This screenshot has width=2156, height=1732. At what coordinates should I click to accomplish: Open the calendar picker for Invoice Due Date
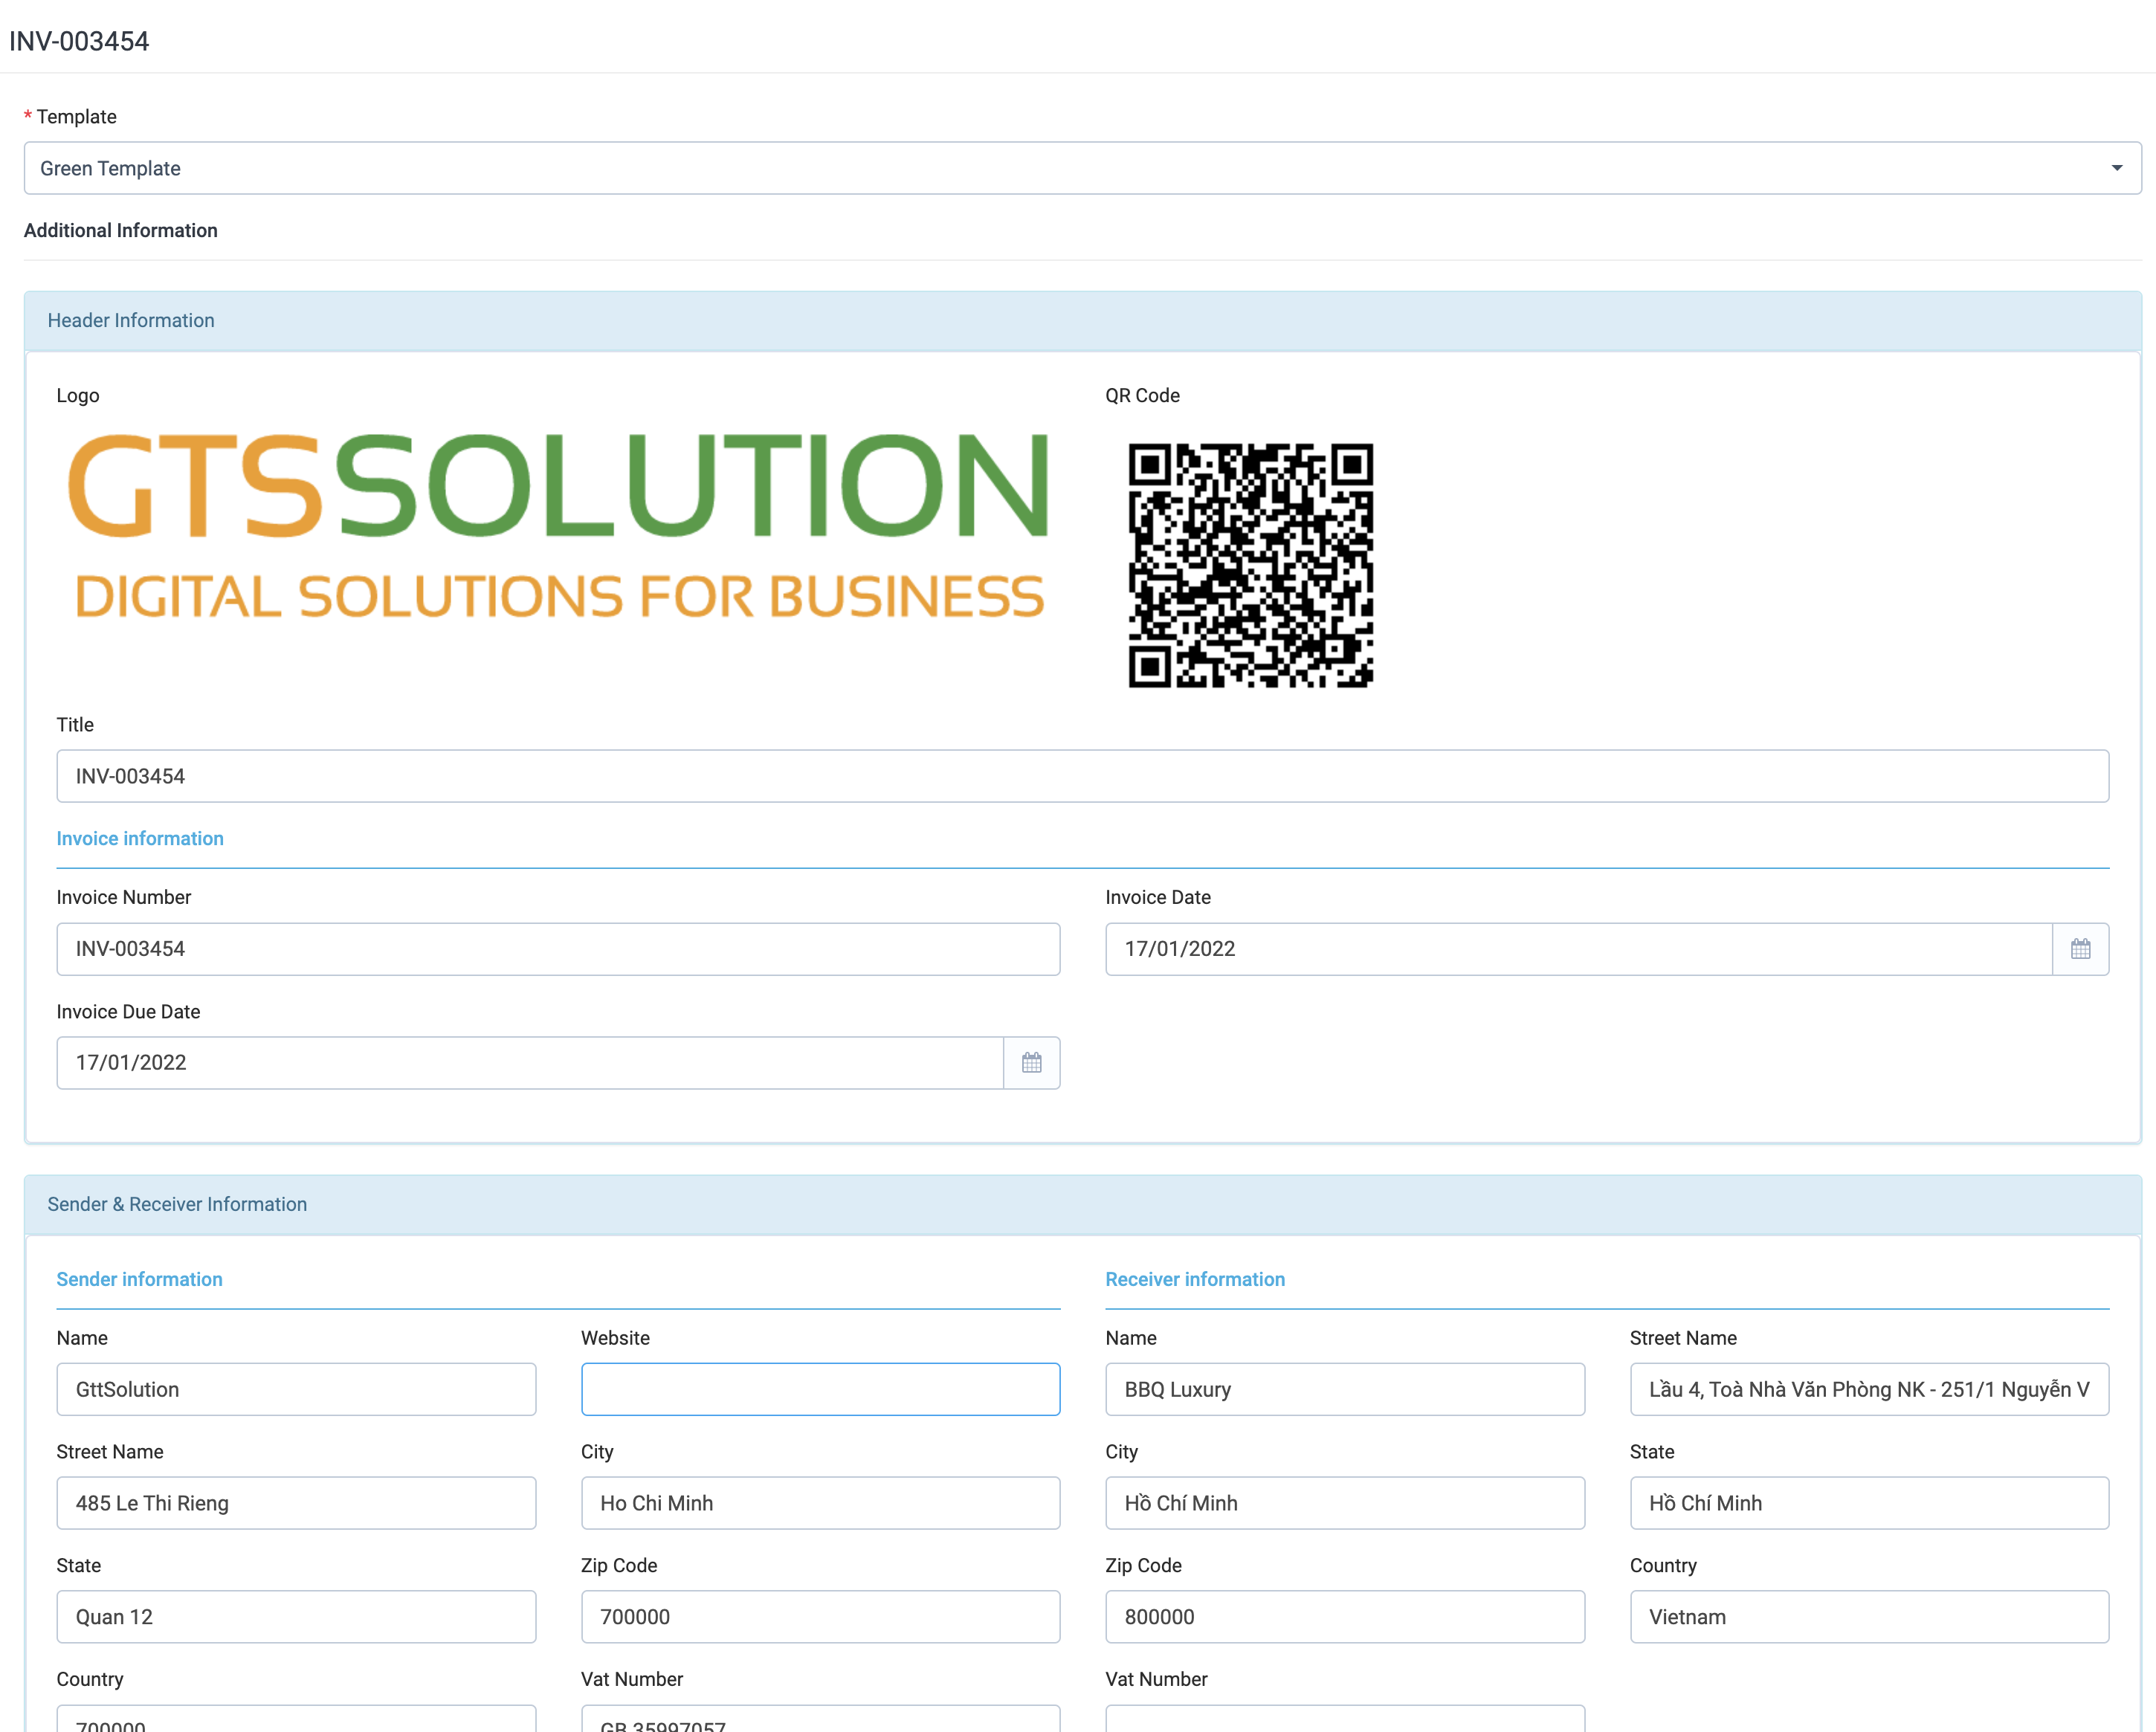click(1031, 1062)
